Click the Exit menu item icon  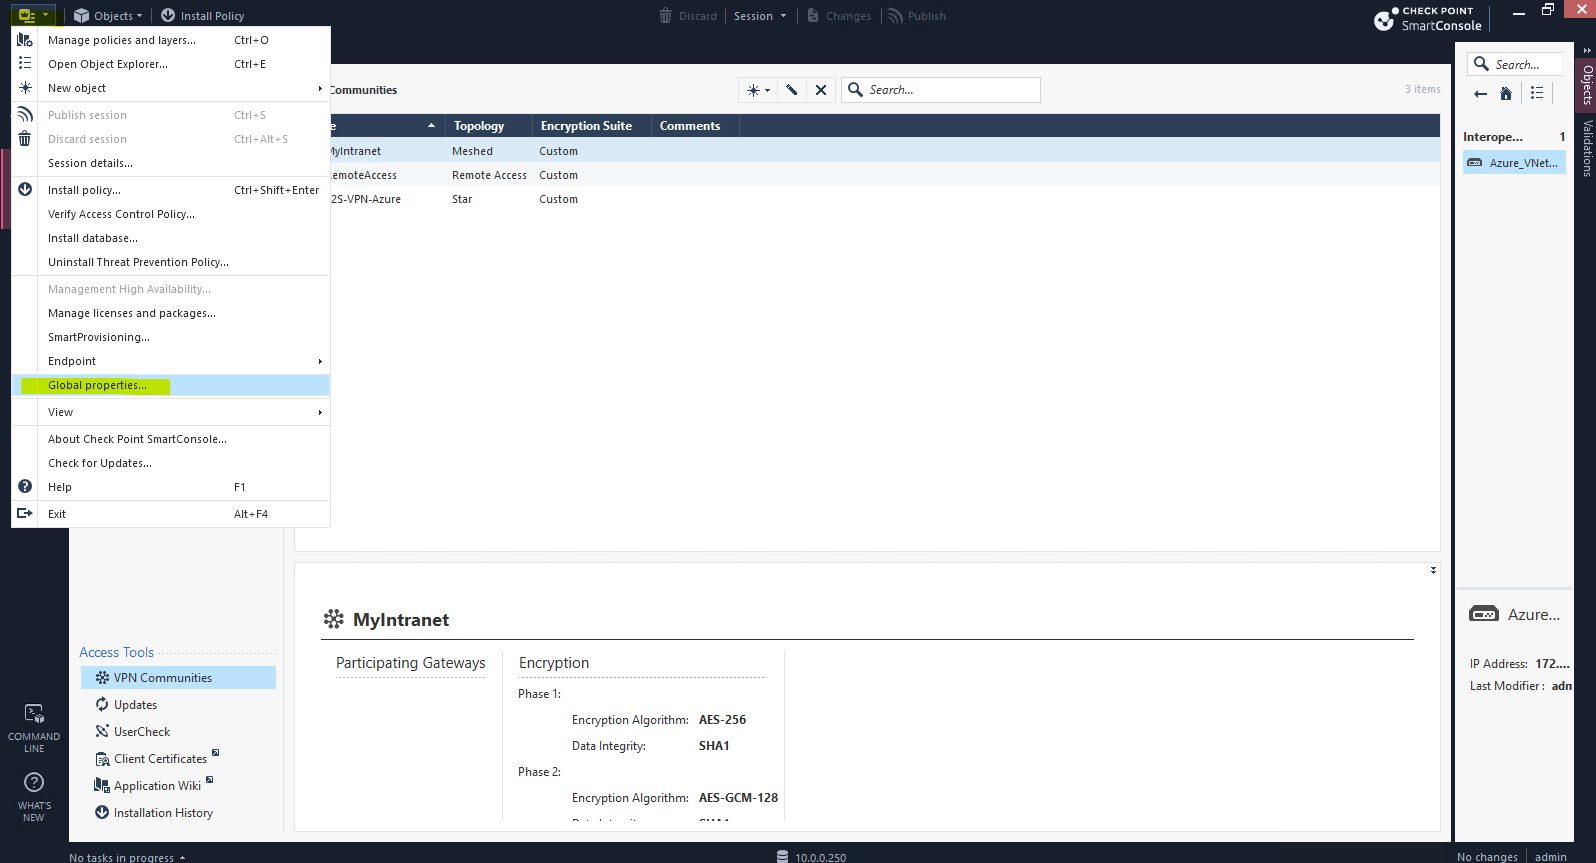tap(25, 513)
